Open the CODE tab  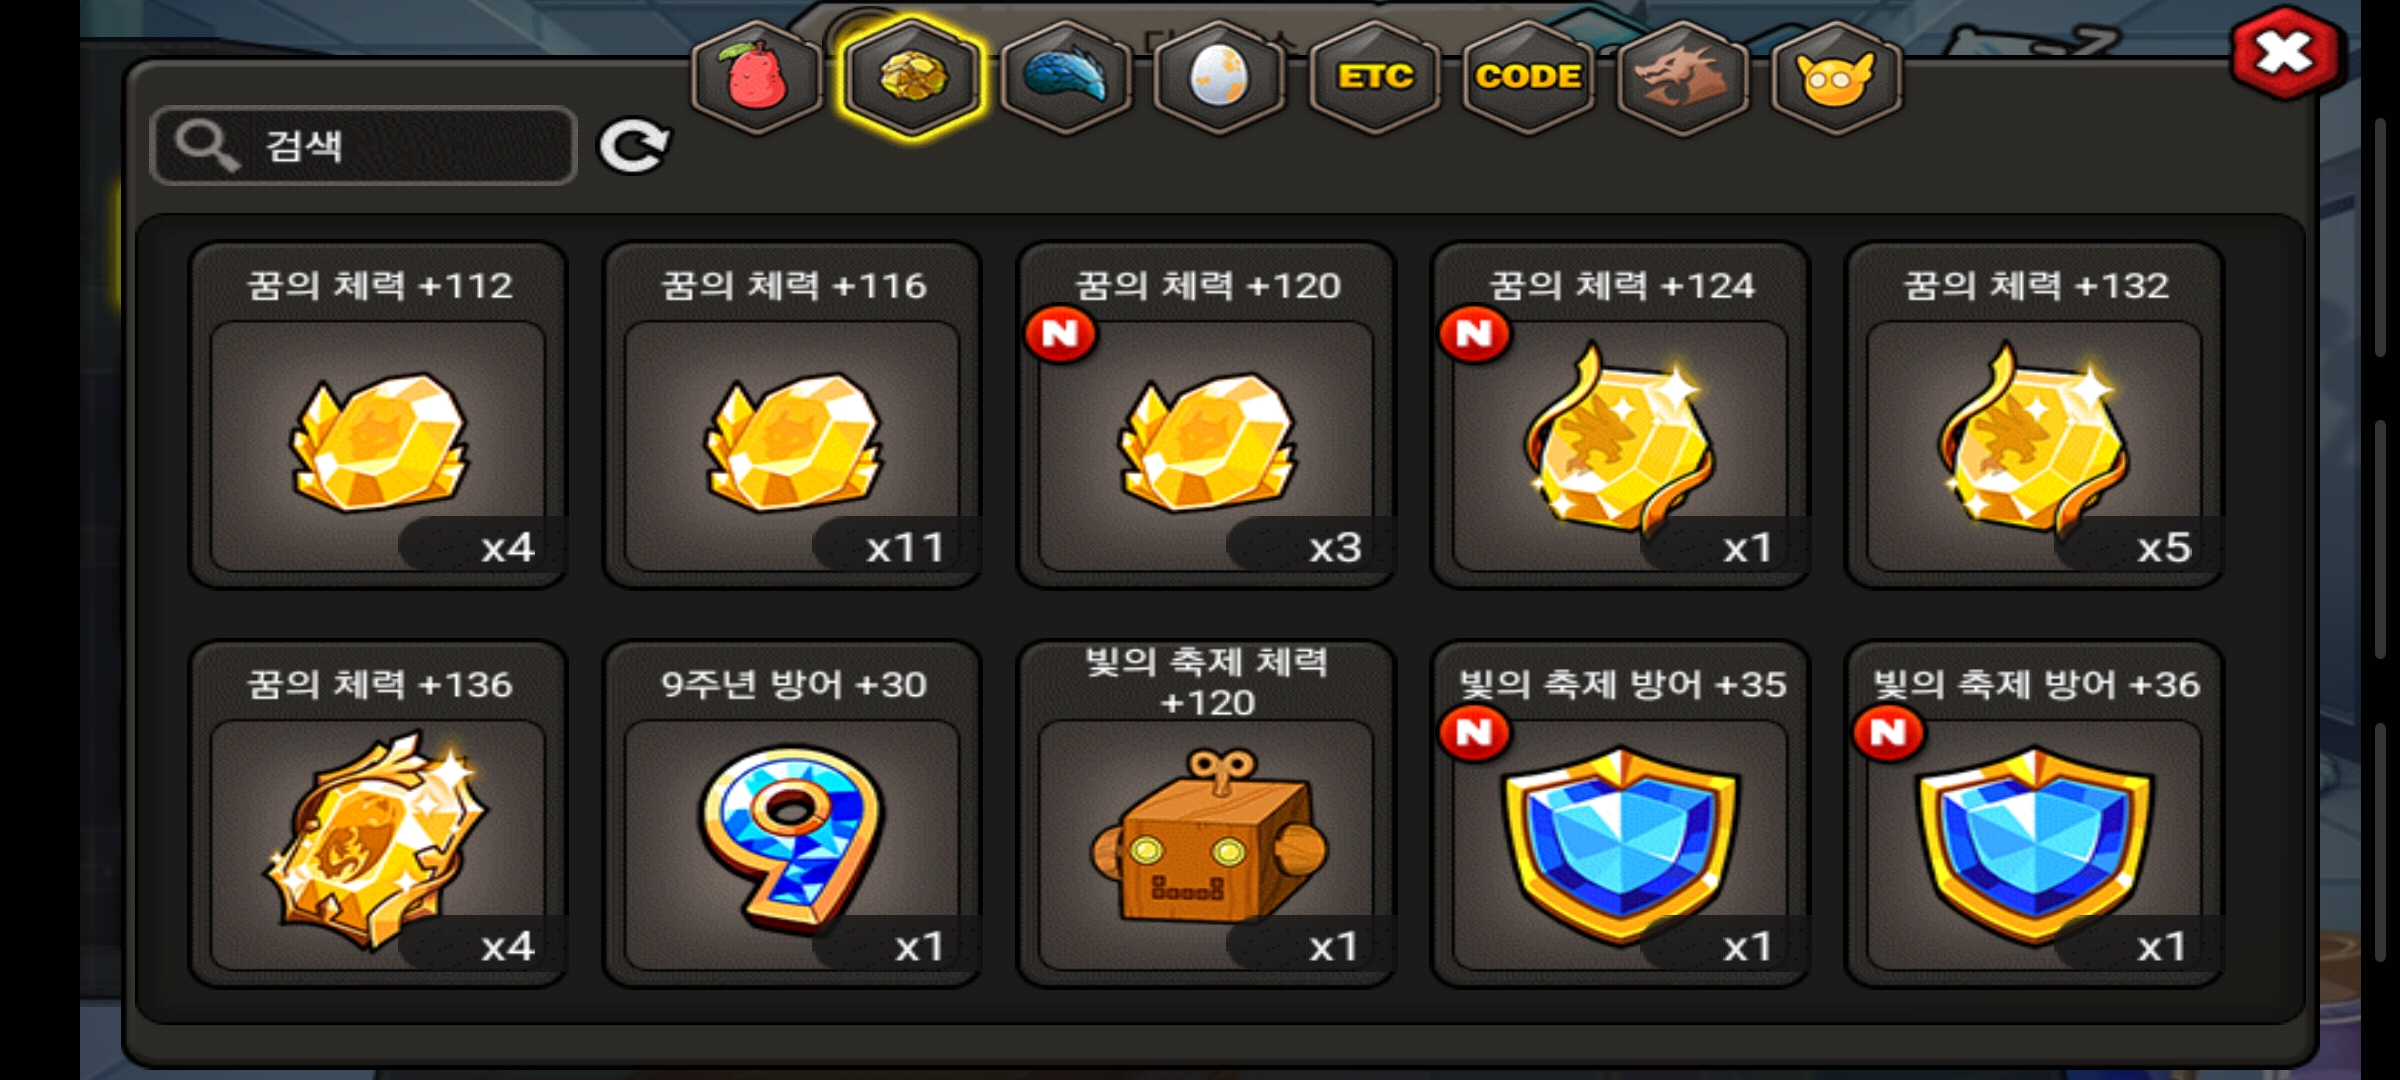pyautogui.click(x=1529, y=77)
